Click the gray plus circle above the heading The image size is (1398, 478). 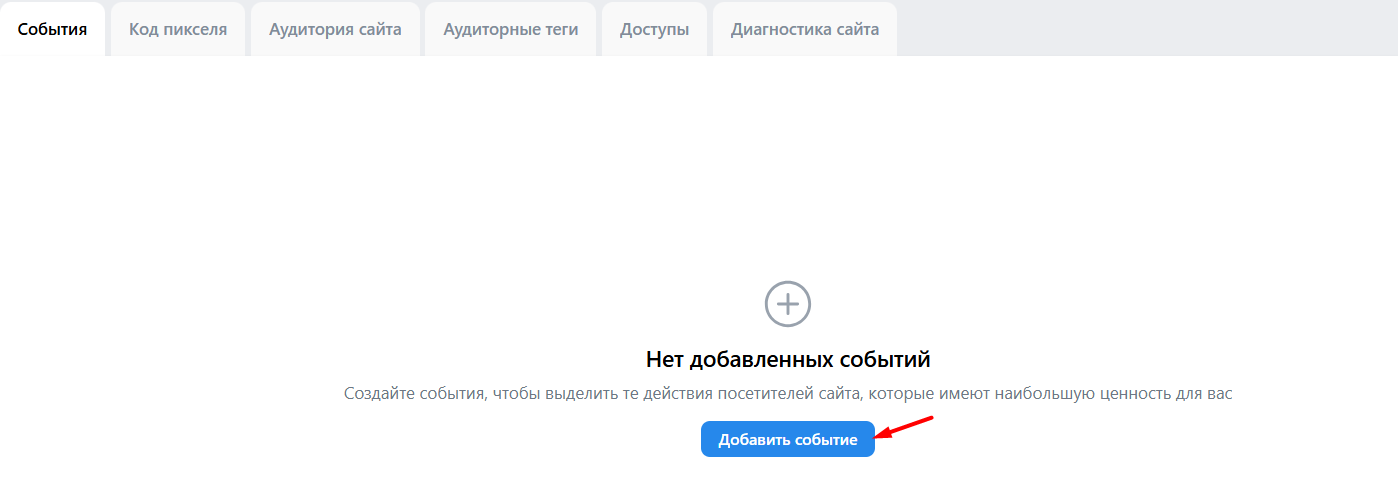point(788,303)
